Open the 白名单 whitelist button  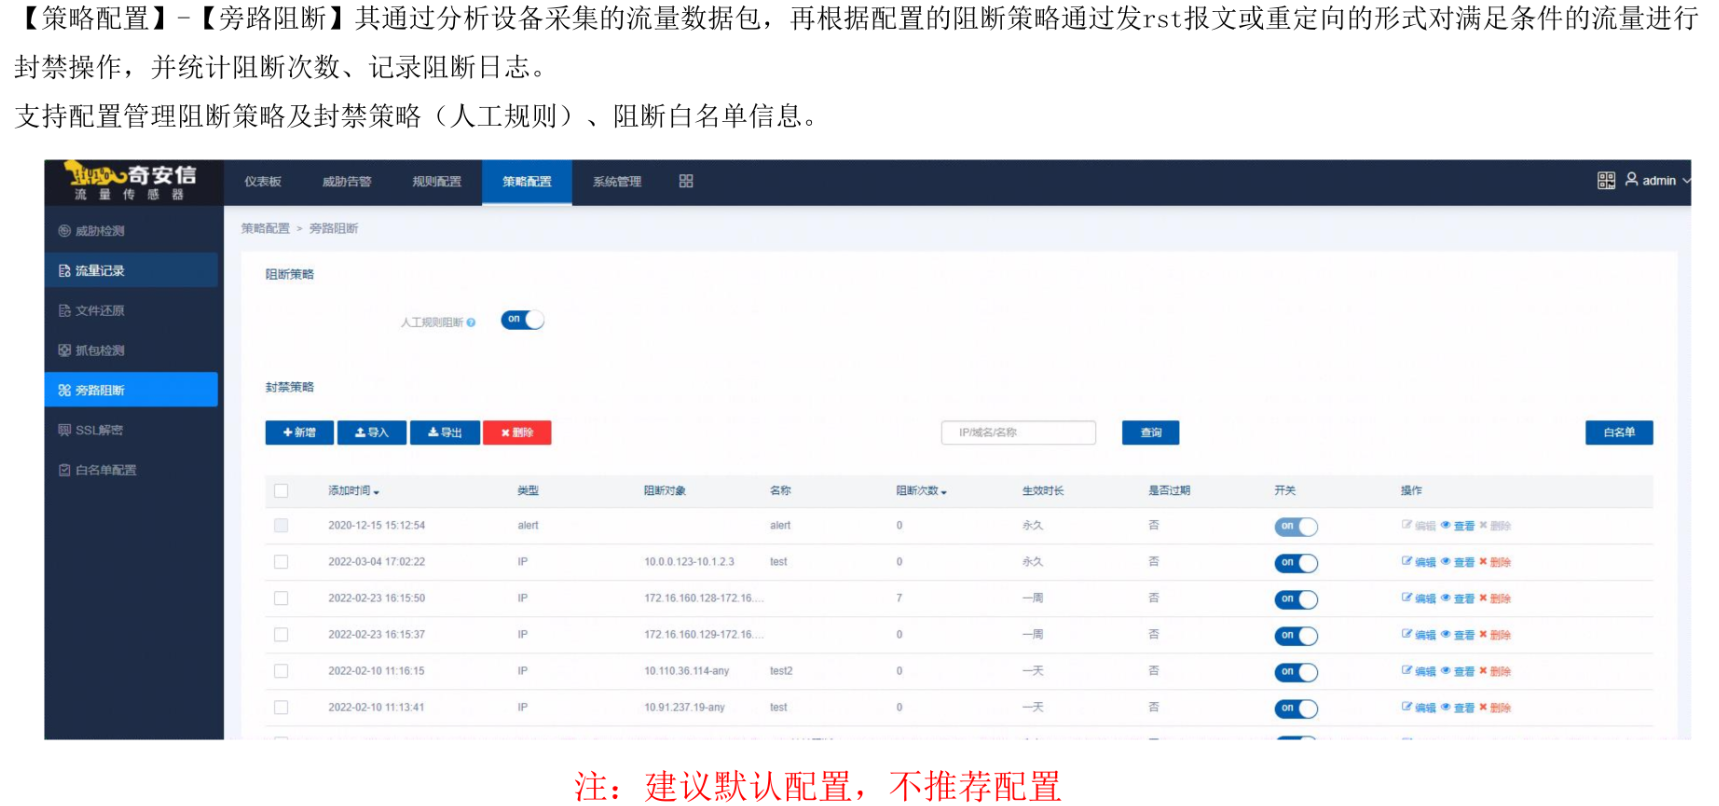(x=1619, y=432)
